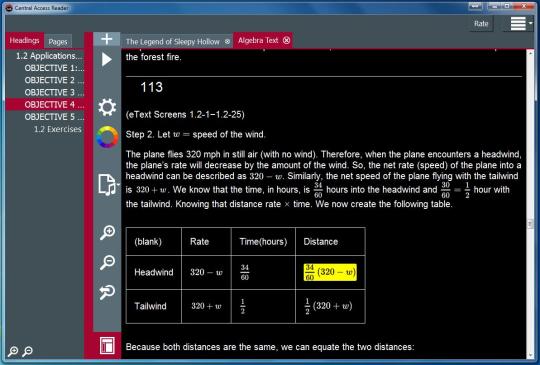The height and width of the screenshot is (365, 540).
Task: Toggle the navigation panel layout icon
Action: coord(107,345)
